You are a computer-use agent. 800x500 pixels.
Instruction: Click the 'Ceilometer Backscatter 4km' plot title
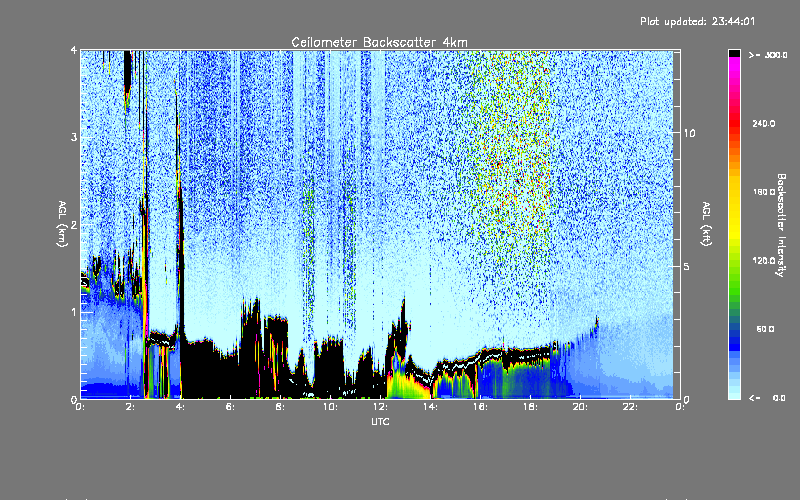(379, 42)
